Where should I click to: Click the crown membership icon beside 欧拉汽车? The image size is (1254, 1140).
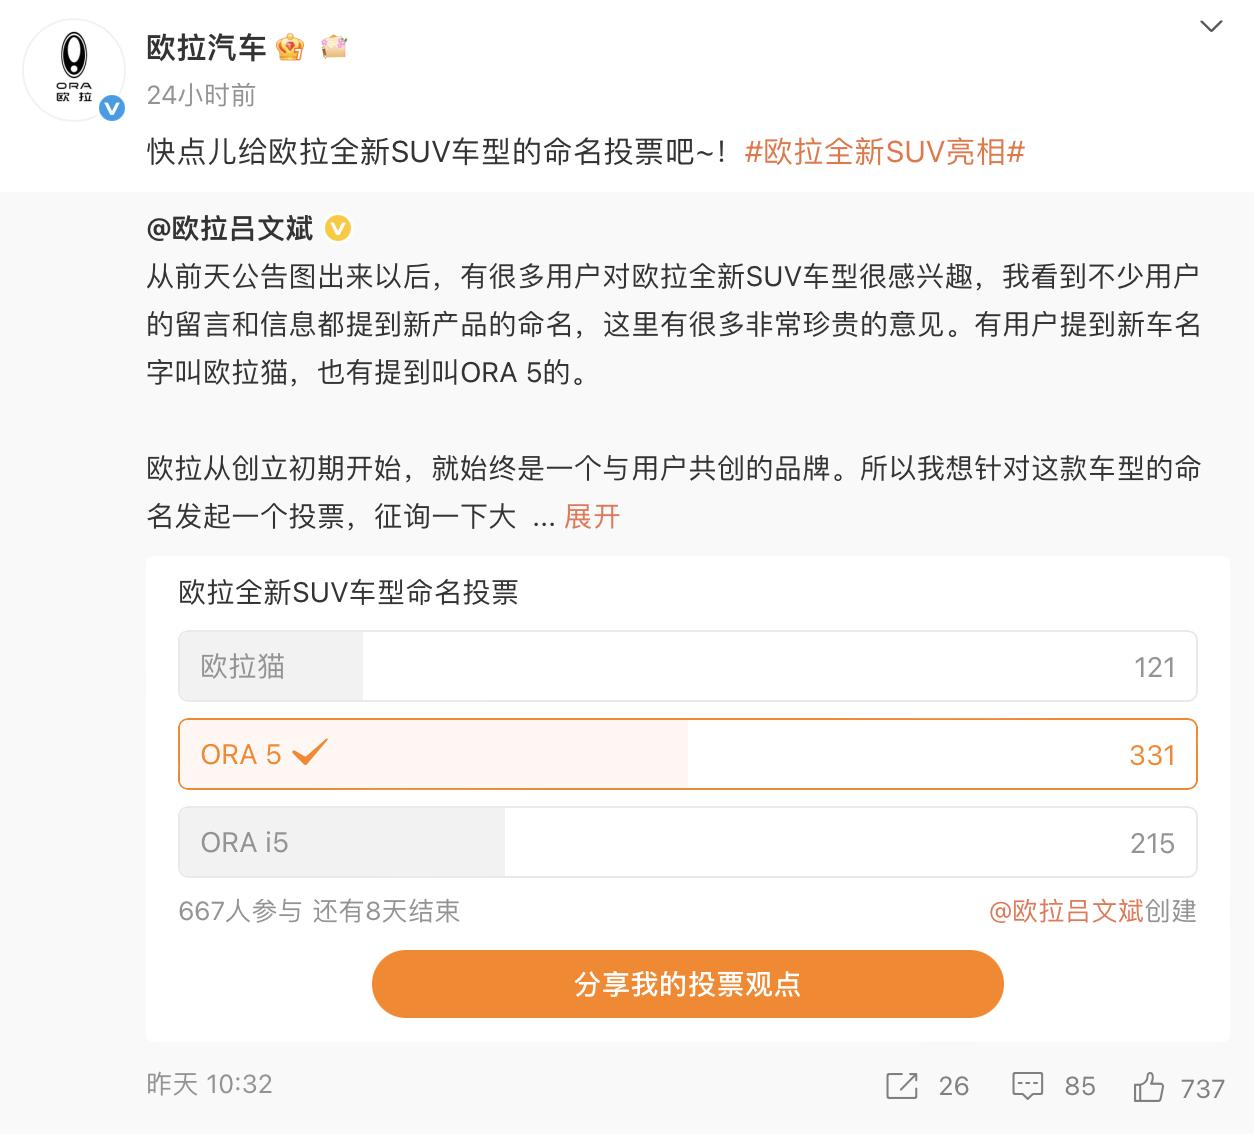(290, 47)
